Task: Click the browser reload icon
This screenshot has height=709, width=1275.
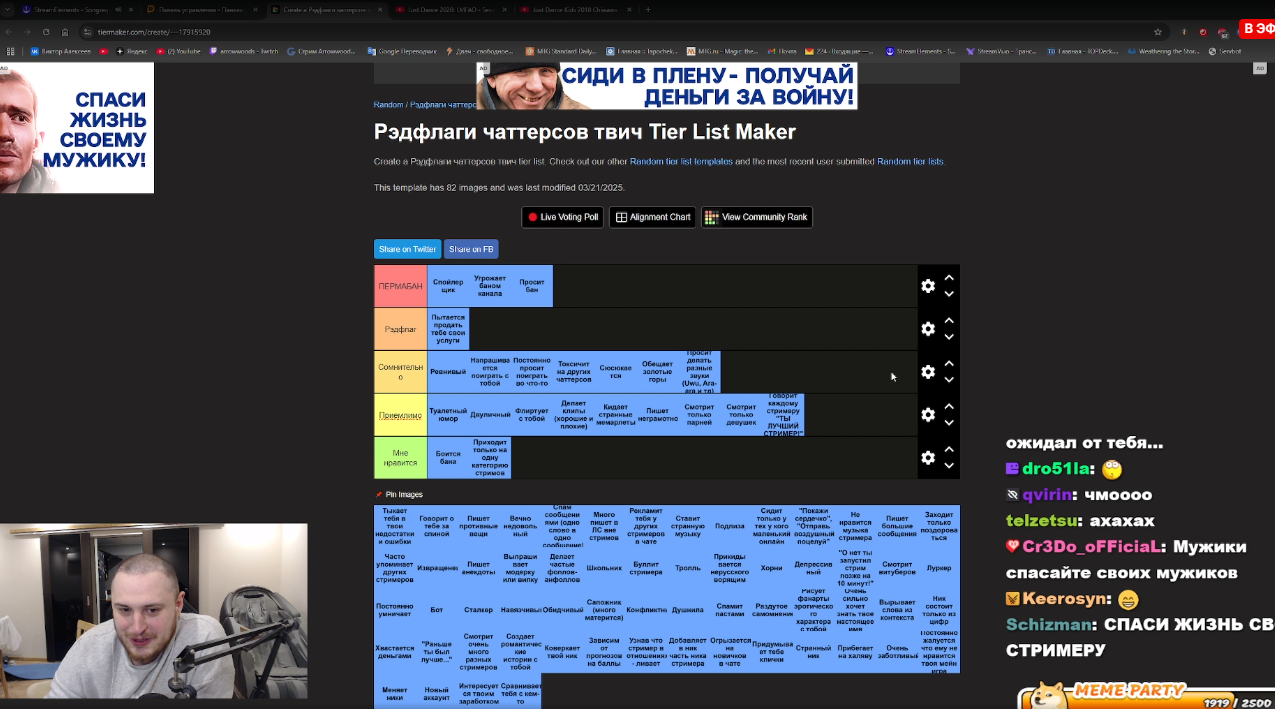Action: pos(46,32)
